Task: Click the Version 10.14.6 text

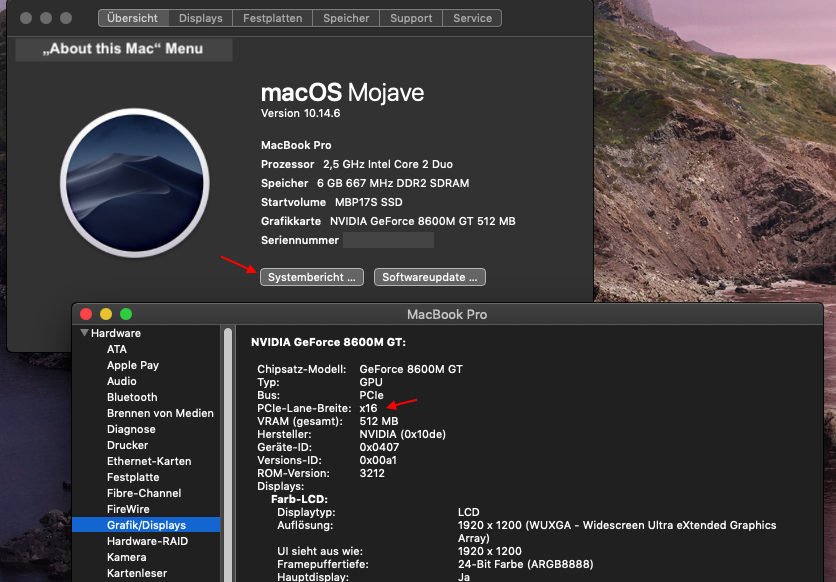Action: coord(300,113)
